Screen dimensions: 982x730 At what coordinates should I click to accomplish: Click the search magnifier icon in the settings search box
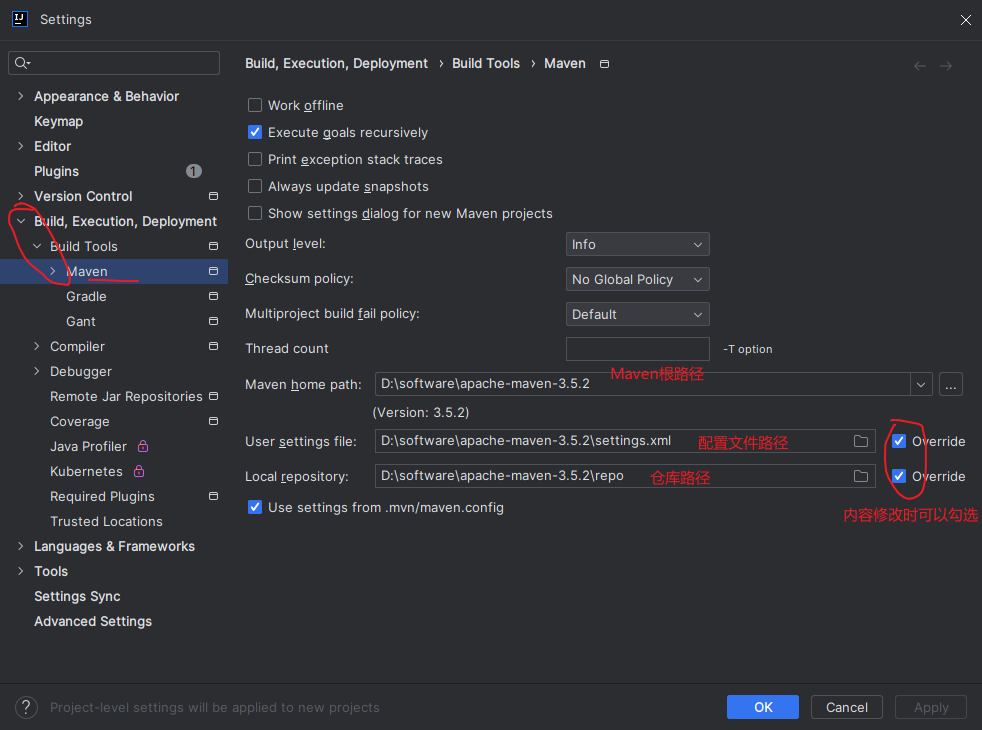click(21, 63)
